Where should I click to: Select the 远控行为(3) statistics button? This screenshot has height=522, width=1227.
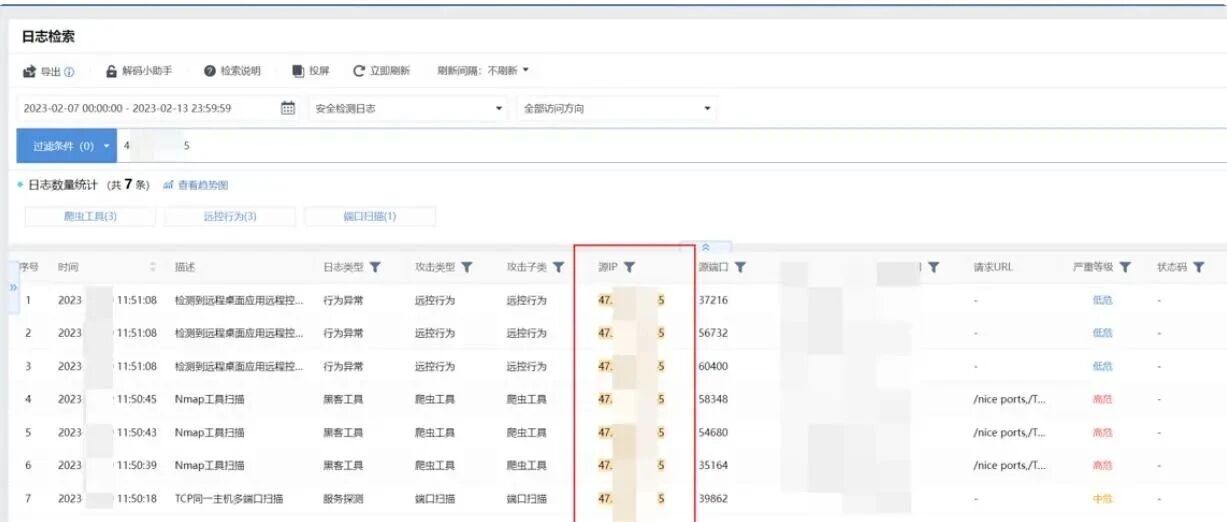coord(230,216)
